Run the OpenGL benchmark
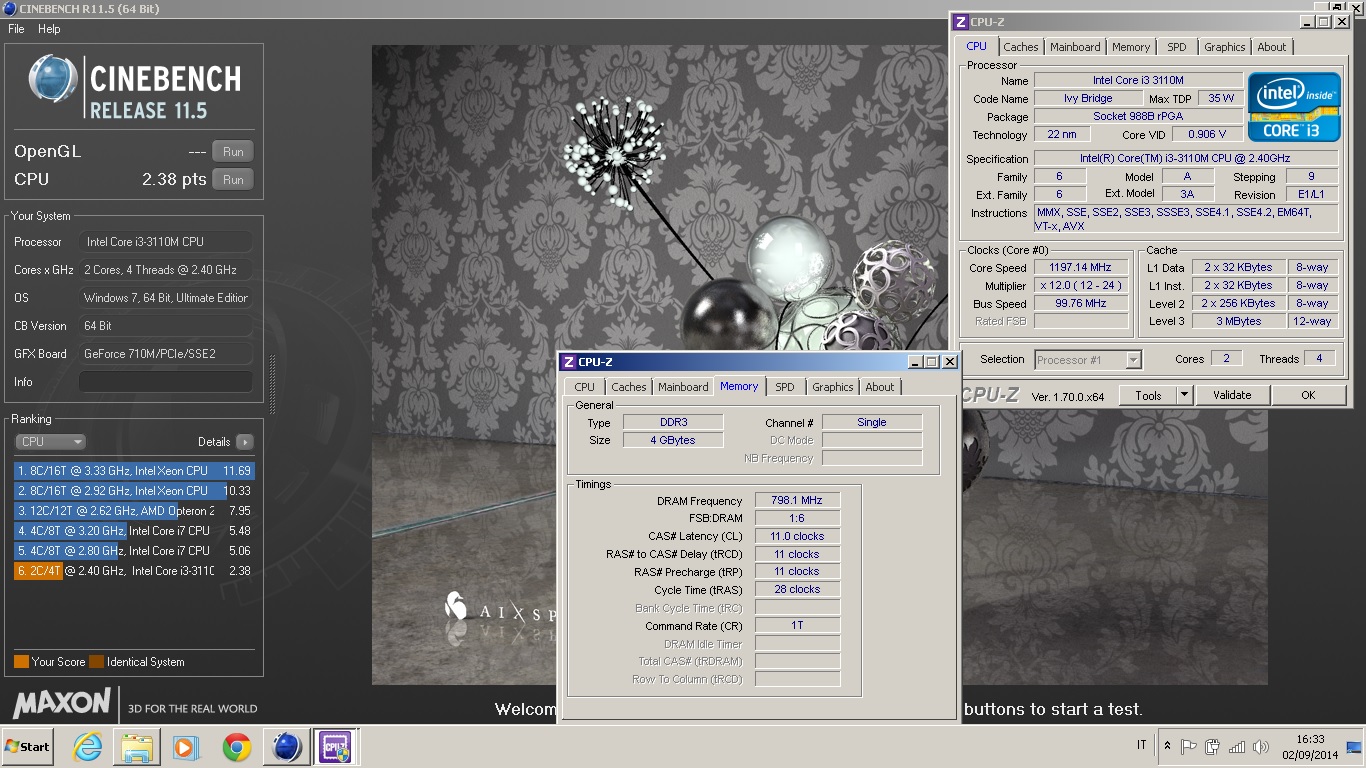Screen dimensions: 1366x768 point(233,152)
